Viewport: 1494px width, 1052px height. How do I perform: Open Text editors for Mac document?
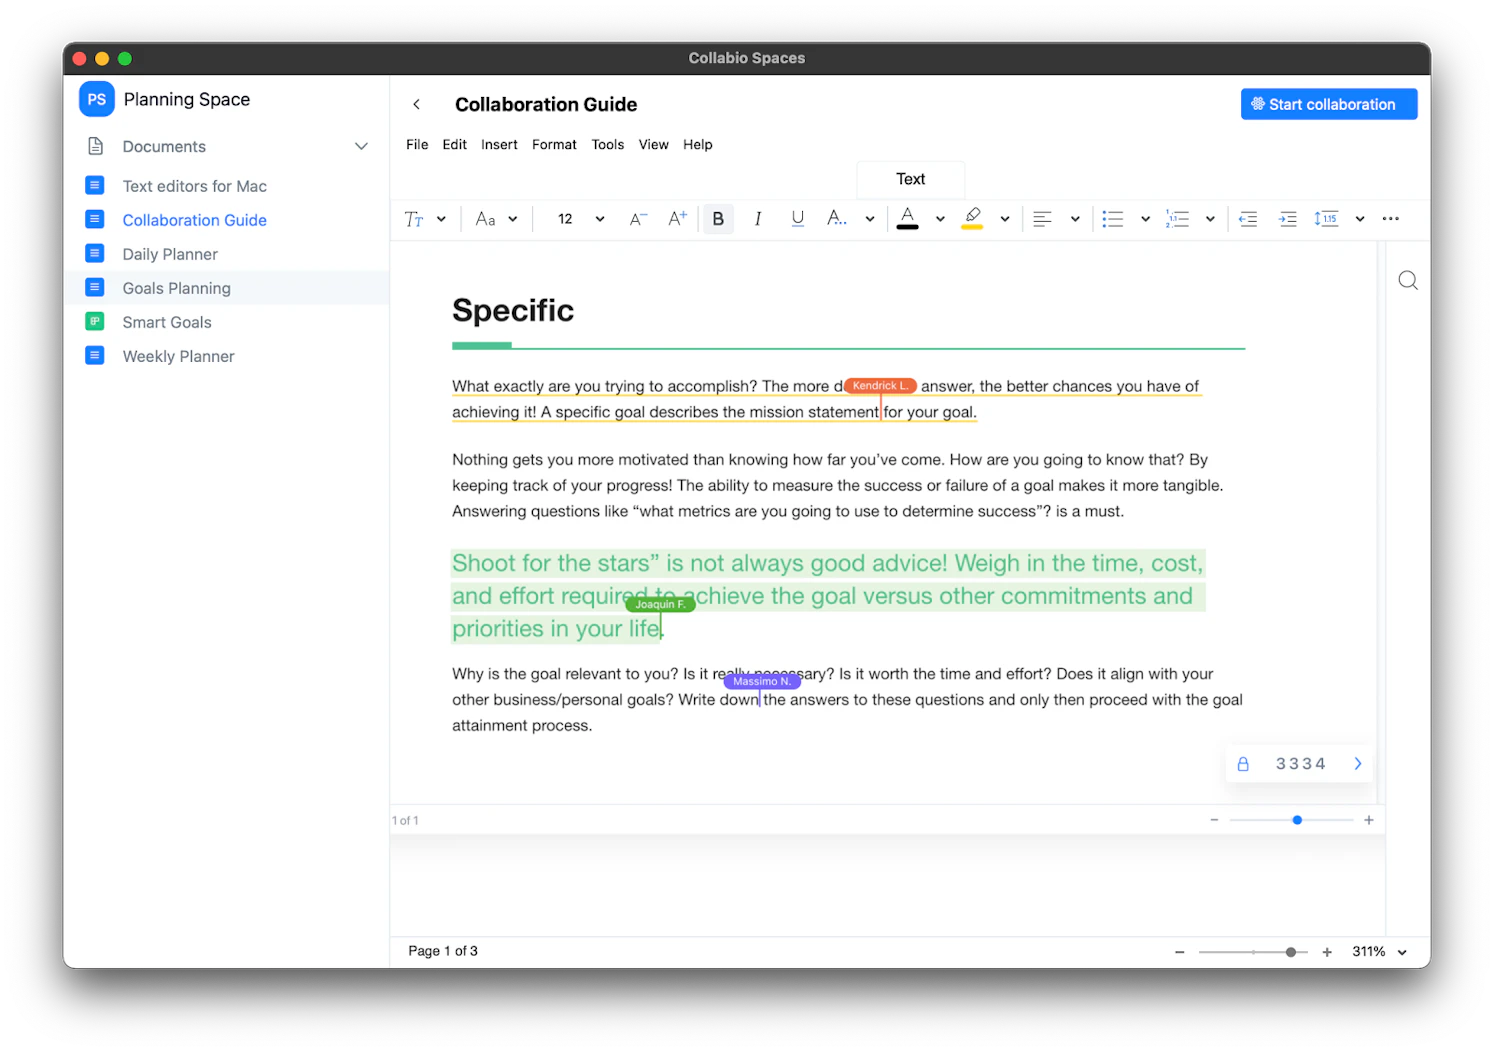coord(227,186)
